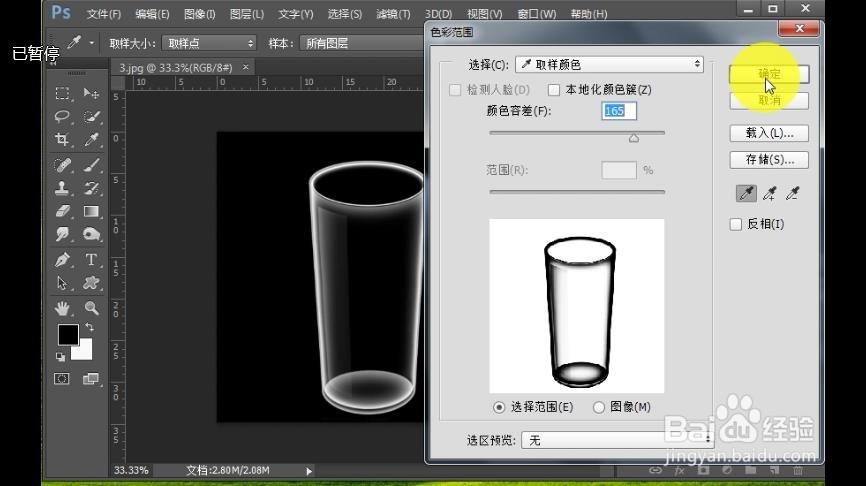Open the tool preset picker arrow

tap(92, 43)
